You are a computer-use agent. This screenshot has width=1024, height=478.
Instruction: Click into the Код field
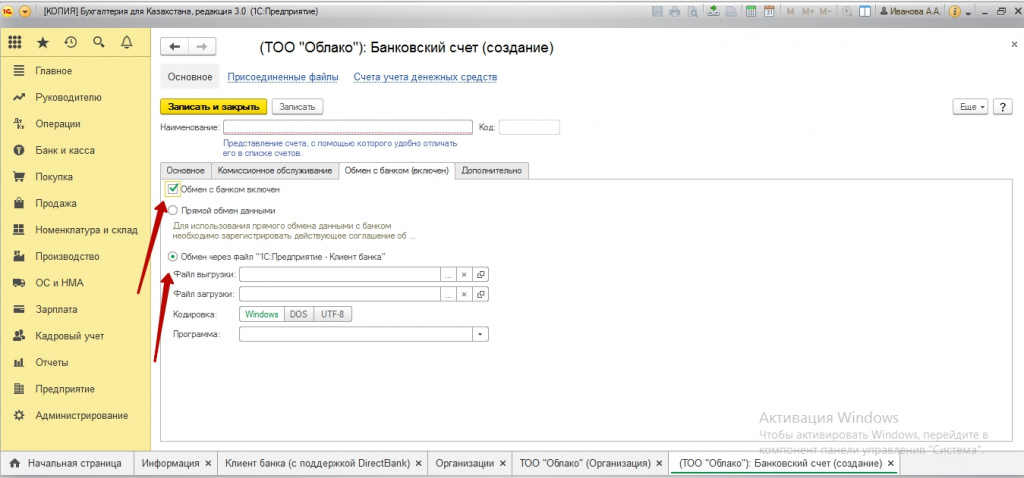530,127
